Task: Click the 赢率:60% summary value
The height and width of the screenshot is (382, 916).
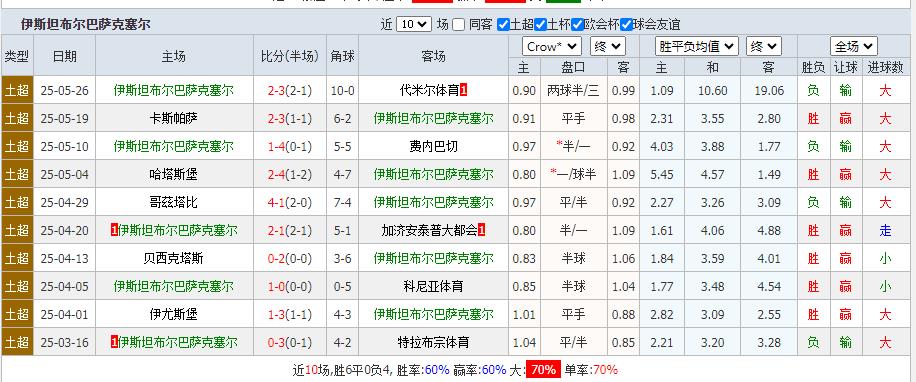Action: point(480,370)
